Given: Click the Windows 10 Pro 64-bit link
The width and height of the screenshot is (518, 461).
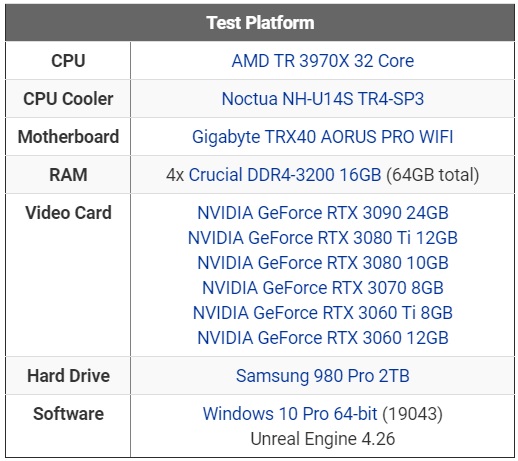Looking at the screenshot, I should [x=290, y=414].
